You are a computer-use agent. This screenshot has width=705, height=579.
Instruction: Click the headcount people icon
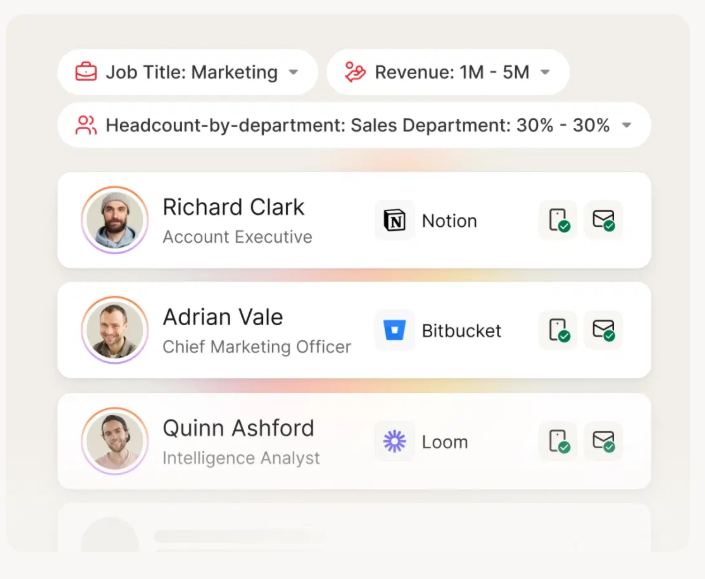[x=87, y=125]
